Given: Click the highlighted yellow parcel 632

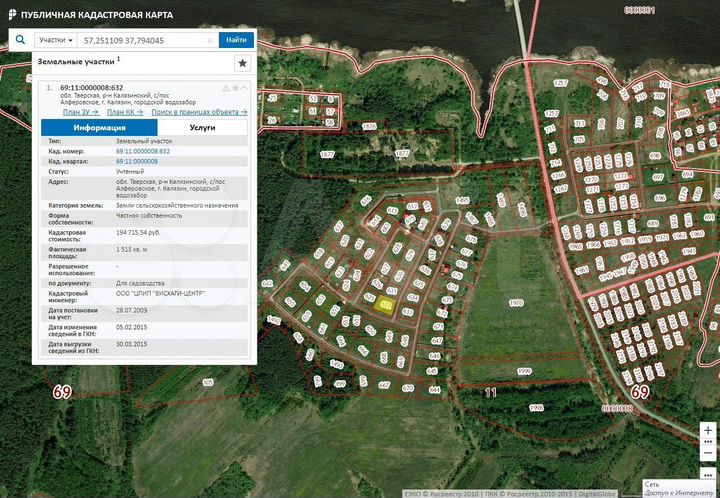Looking at the screenshot, I should point(385,305).
